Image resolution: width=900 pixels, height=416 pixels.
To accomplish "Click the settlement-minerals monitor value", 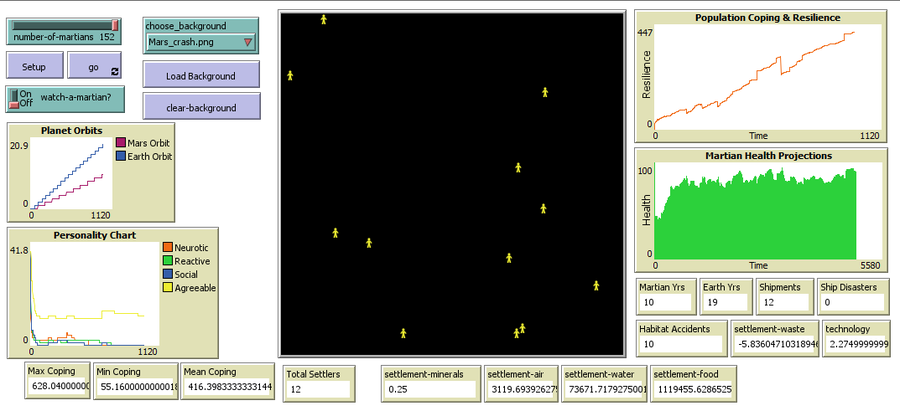I will click(430, 388).
